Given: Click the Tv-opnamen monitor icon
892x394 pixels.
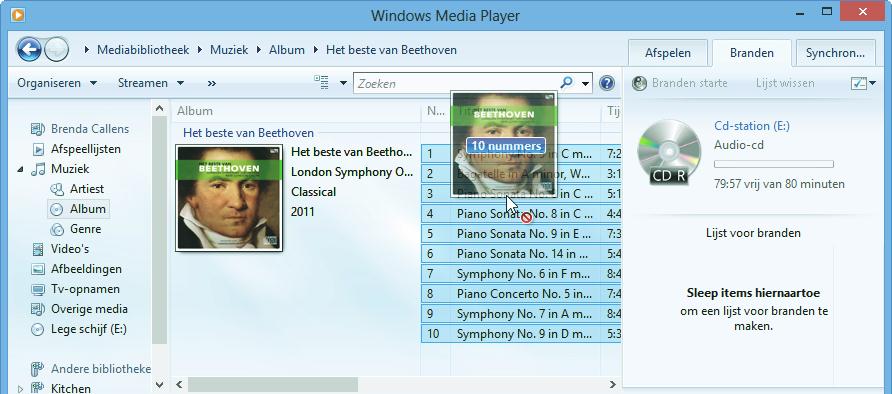Looking at the screenshot, I should [38, 289].
